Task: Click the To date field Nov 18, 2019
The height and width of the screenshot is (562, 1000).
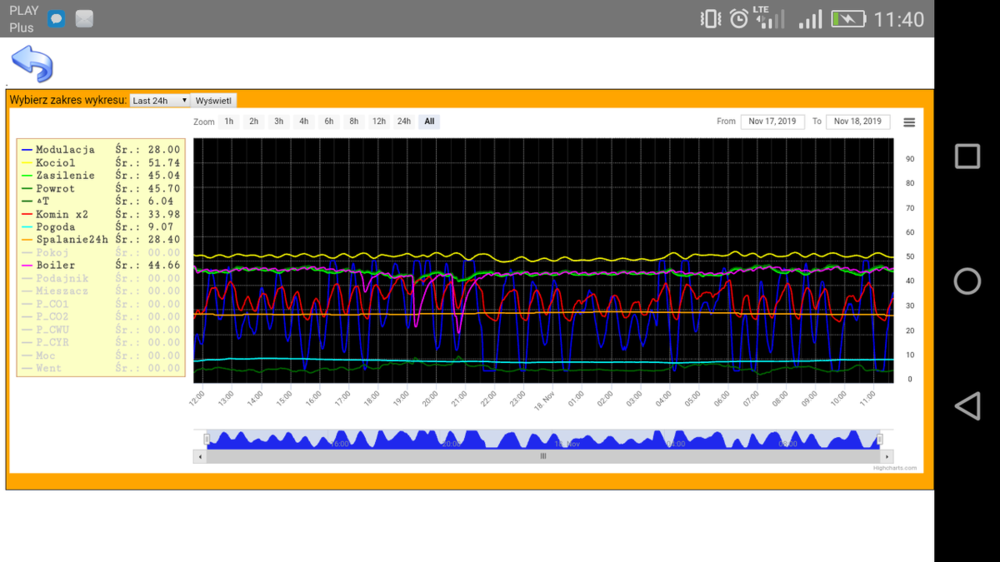Action: 857,122
